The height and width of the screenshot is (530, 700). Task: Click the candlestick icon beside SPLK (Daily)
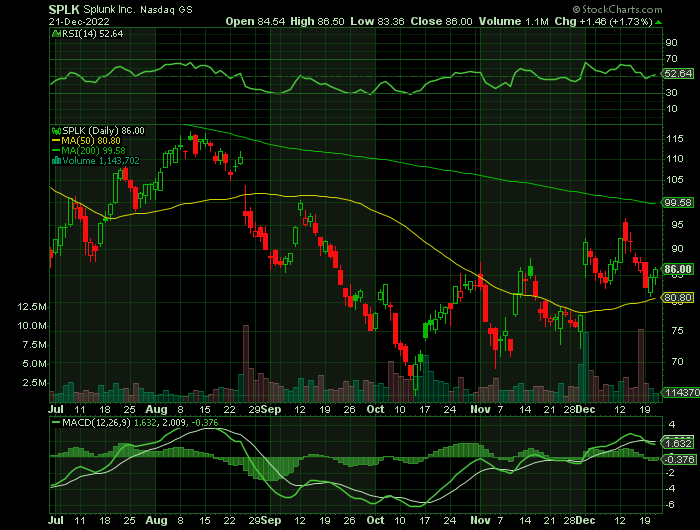click(x=56, y=131)
